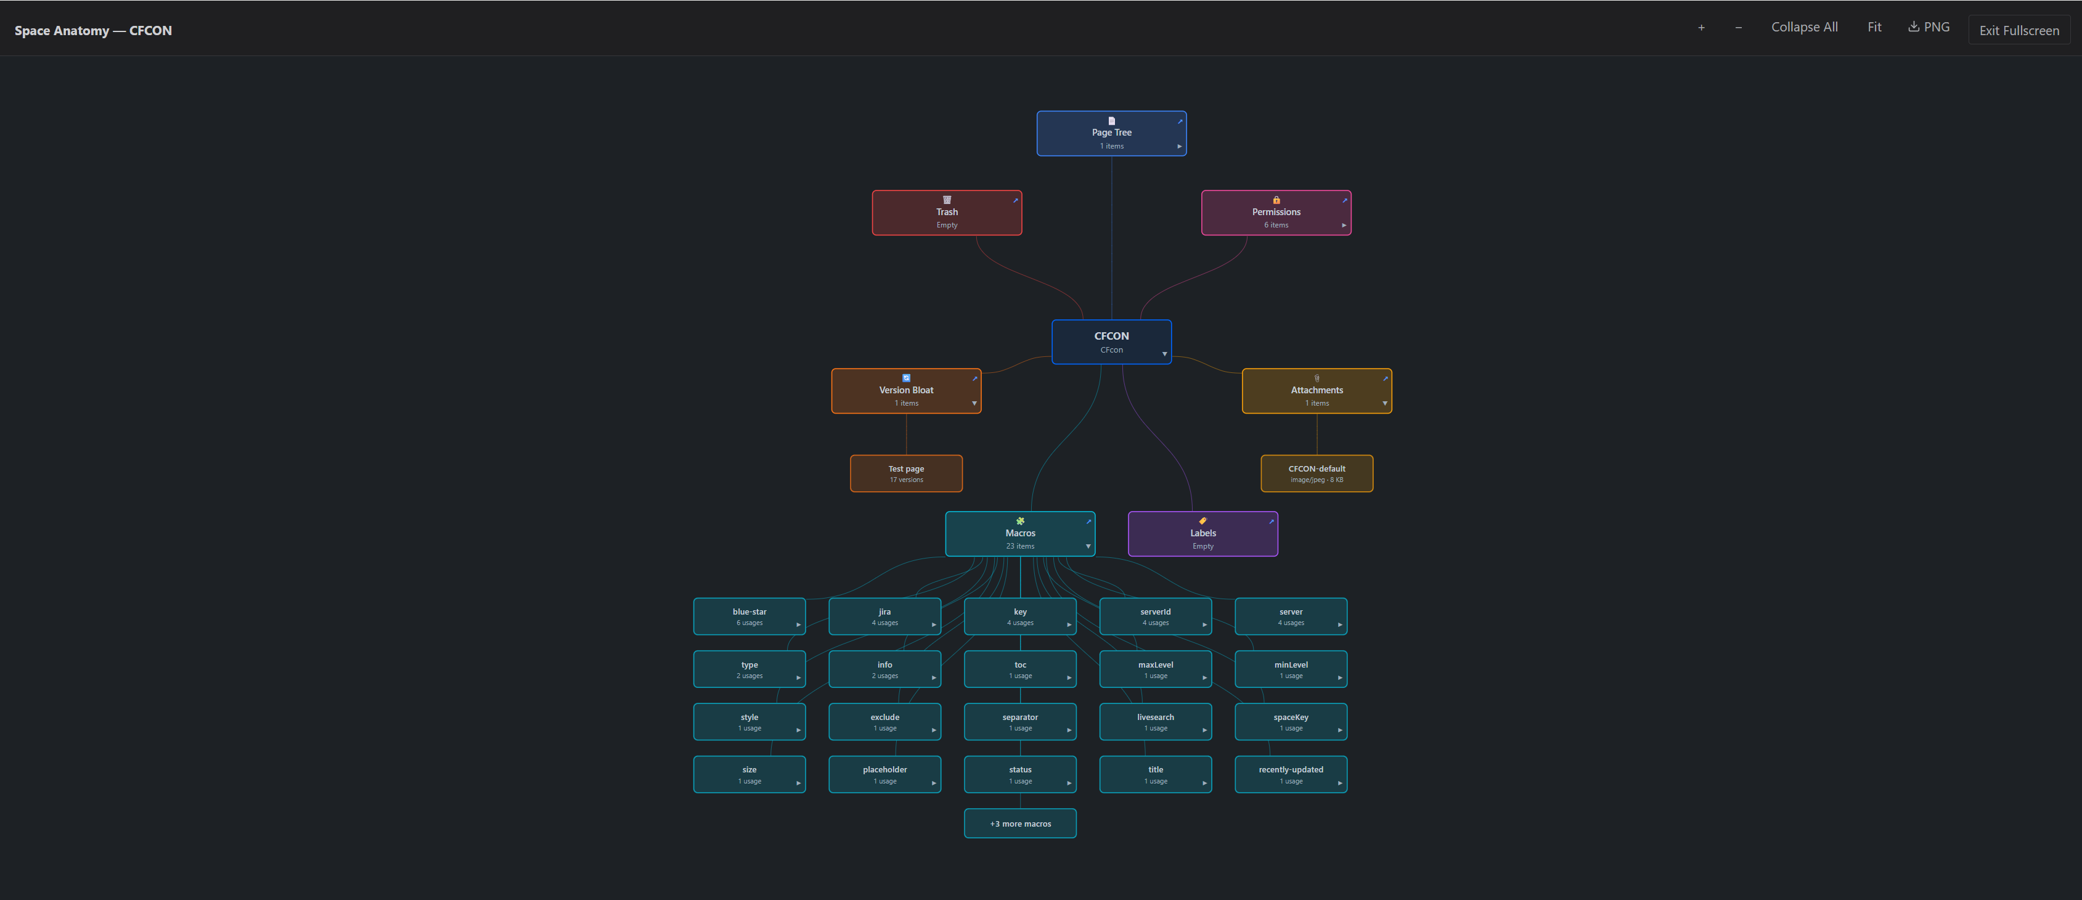Collapse the Macros node arrow

[1088, 546]
